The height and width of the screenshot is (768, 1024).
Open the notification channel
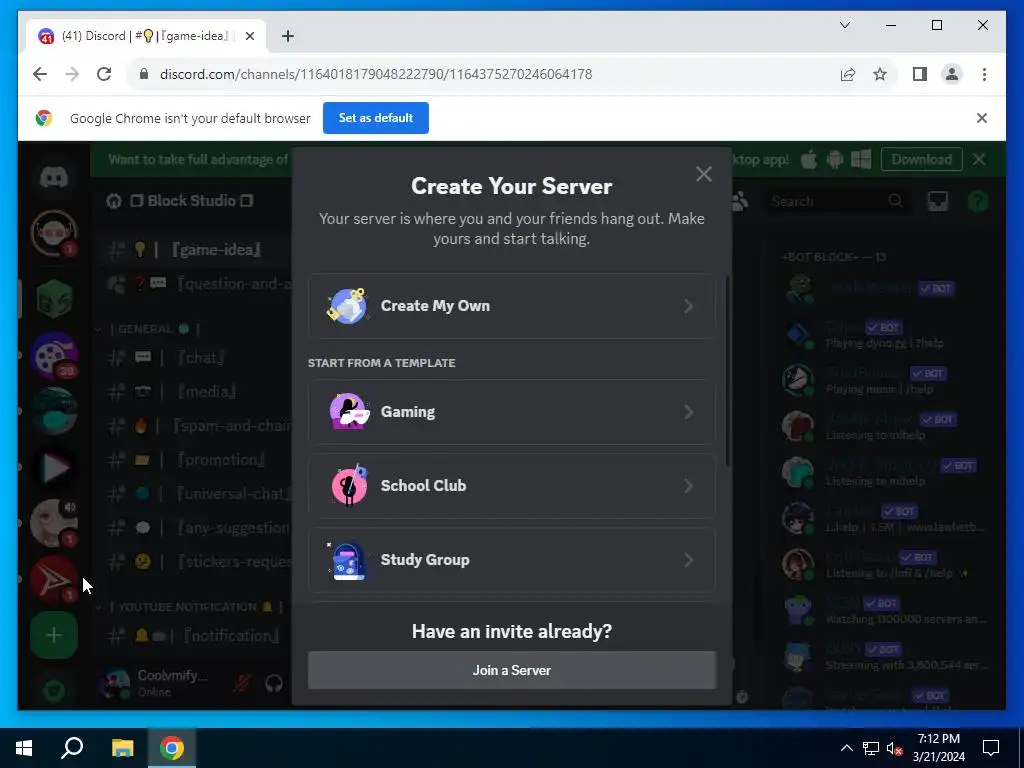[193, 635]
